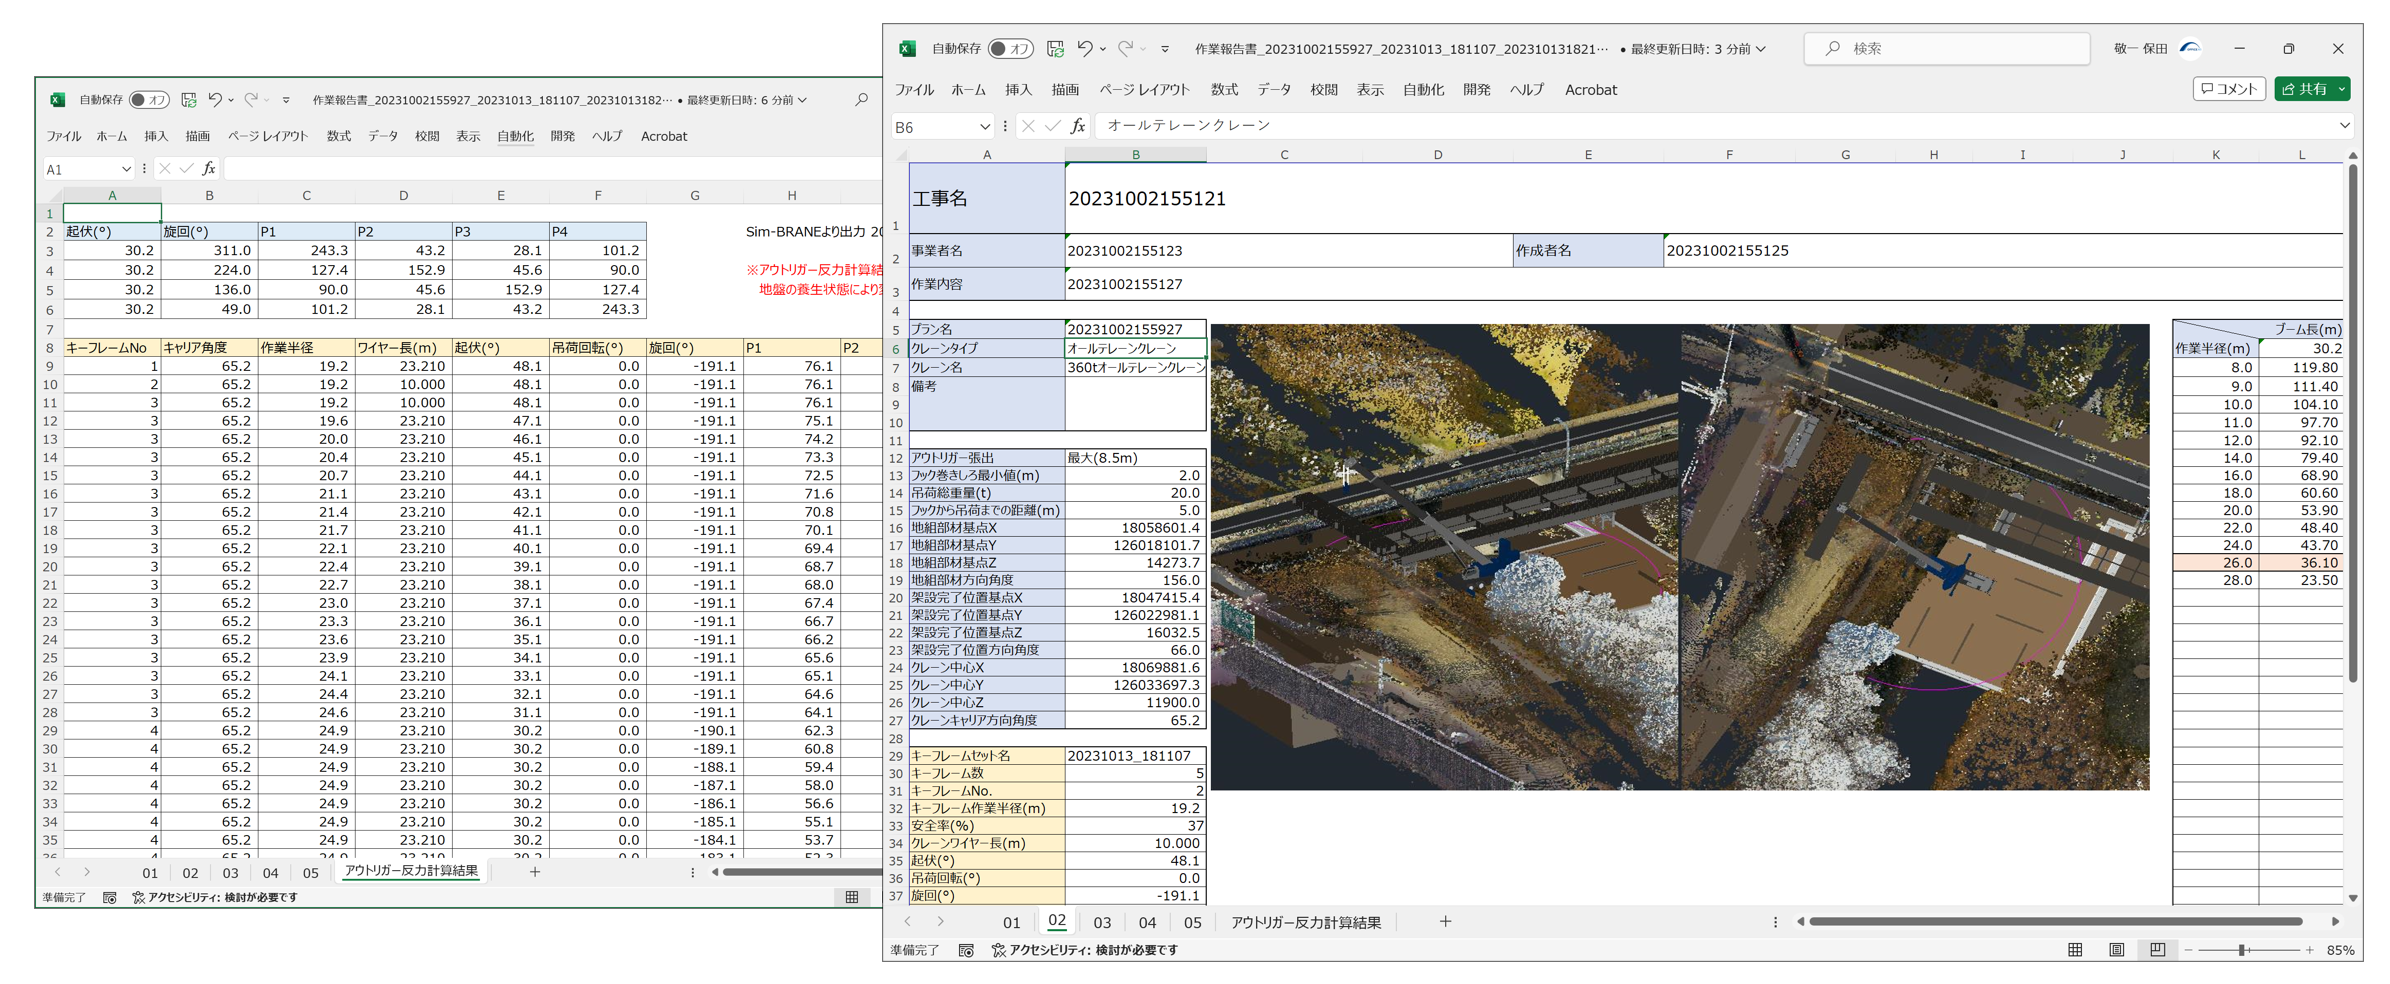2390x984 pixels.
Task: Click the search magnifier icon in left window
Action: tap(861, 100)
